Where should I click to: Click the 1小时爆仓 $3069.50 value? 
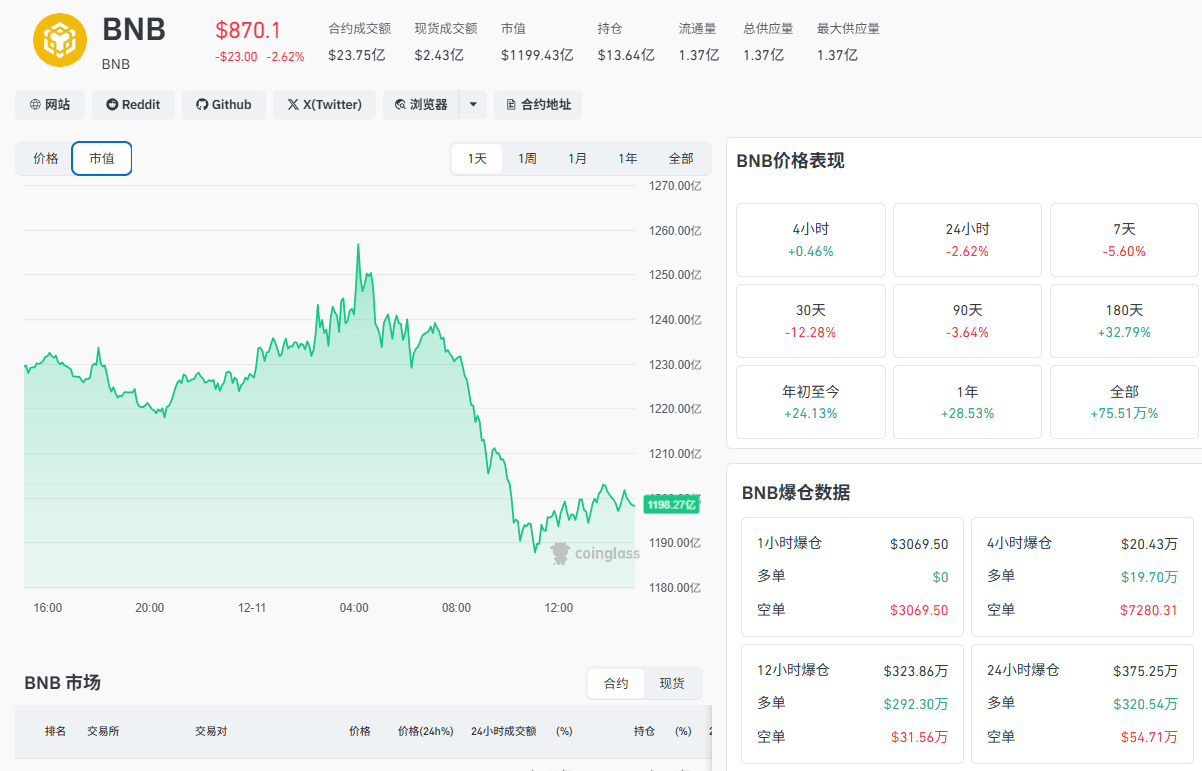(919, 544)
